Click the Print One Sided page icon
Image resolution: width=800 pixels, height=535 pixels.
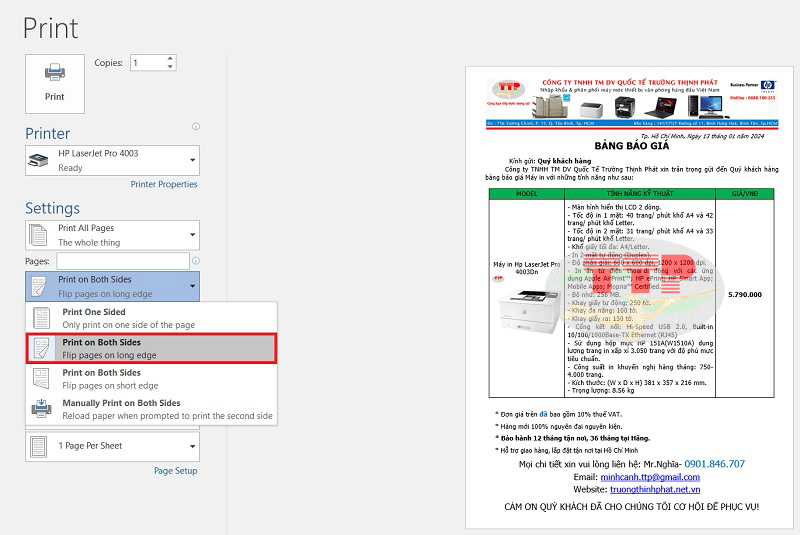[41, 318]
